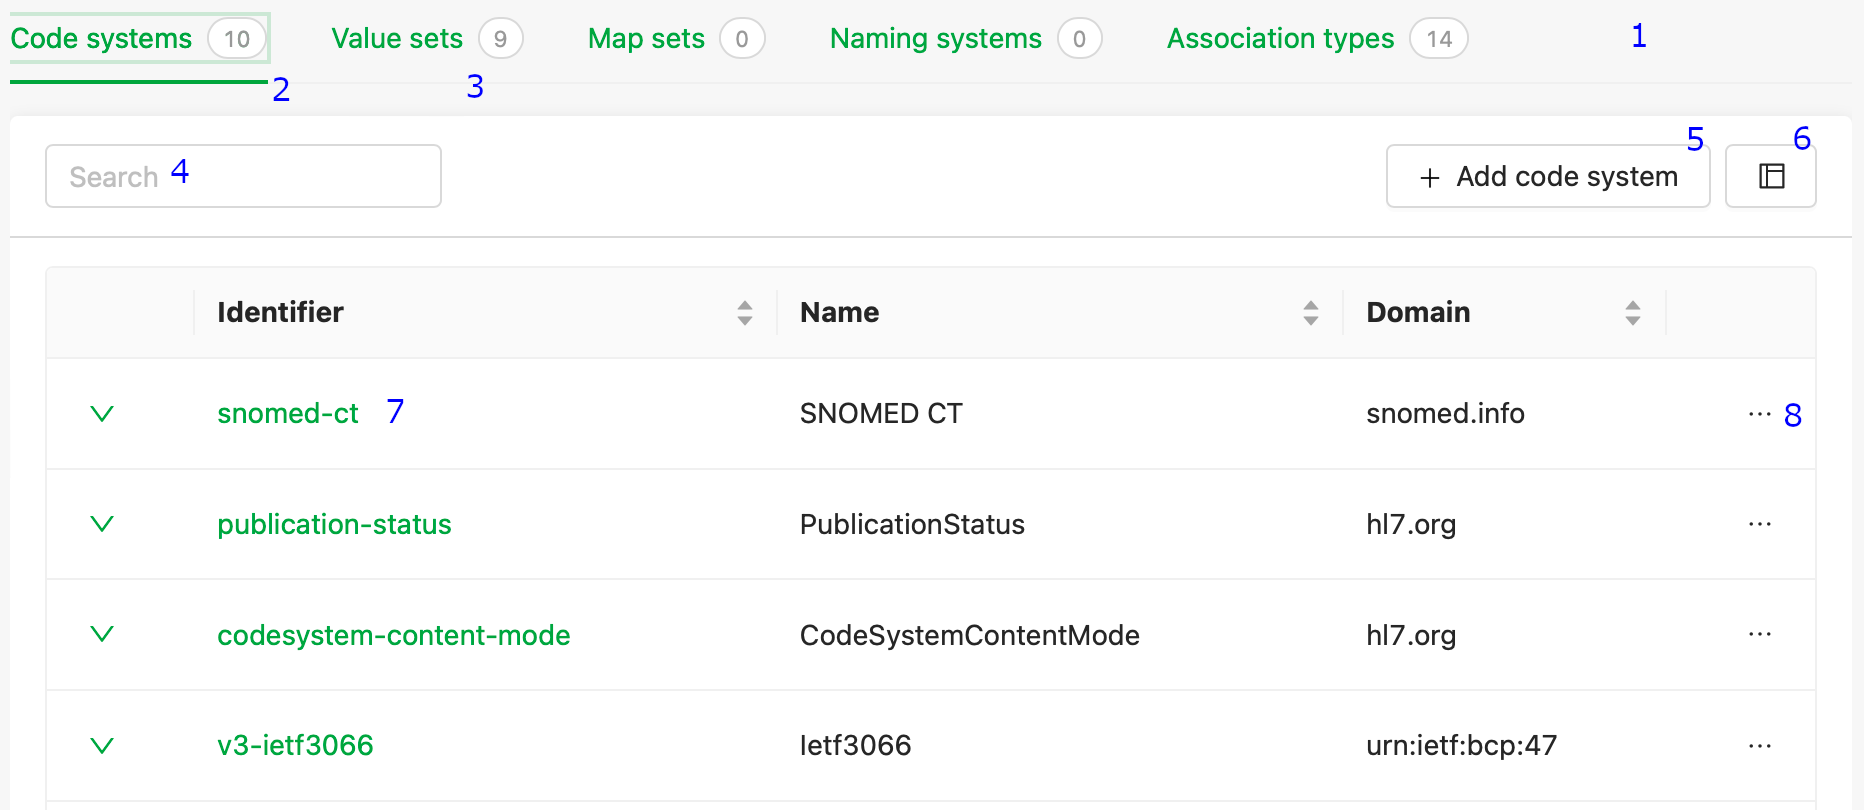1864x810 pixels.
Task: Click the Name column header
Action: (x=1060, y=313)
